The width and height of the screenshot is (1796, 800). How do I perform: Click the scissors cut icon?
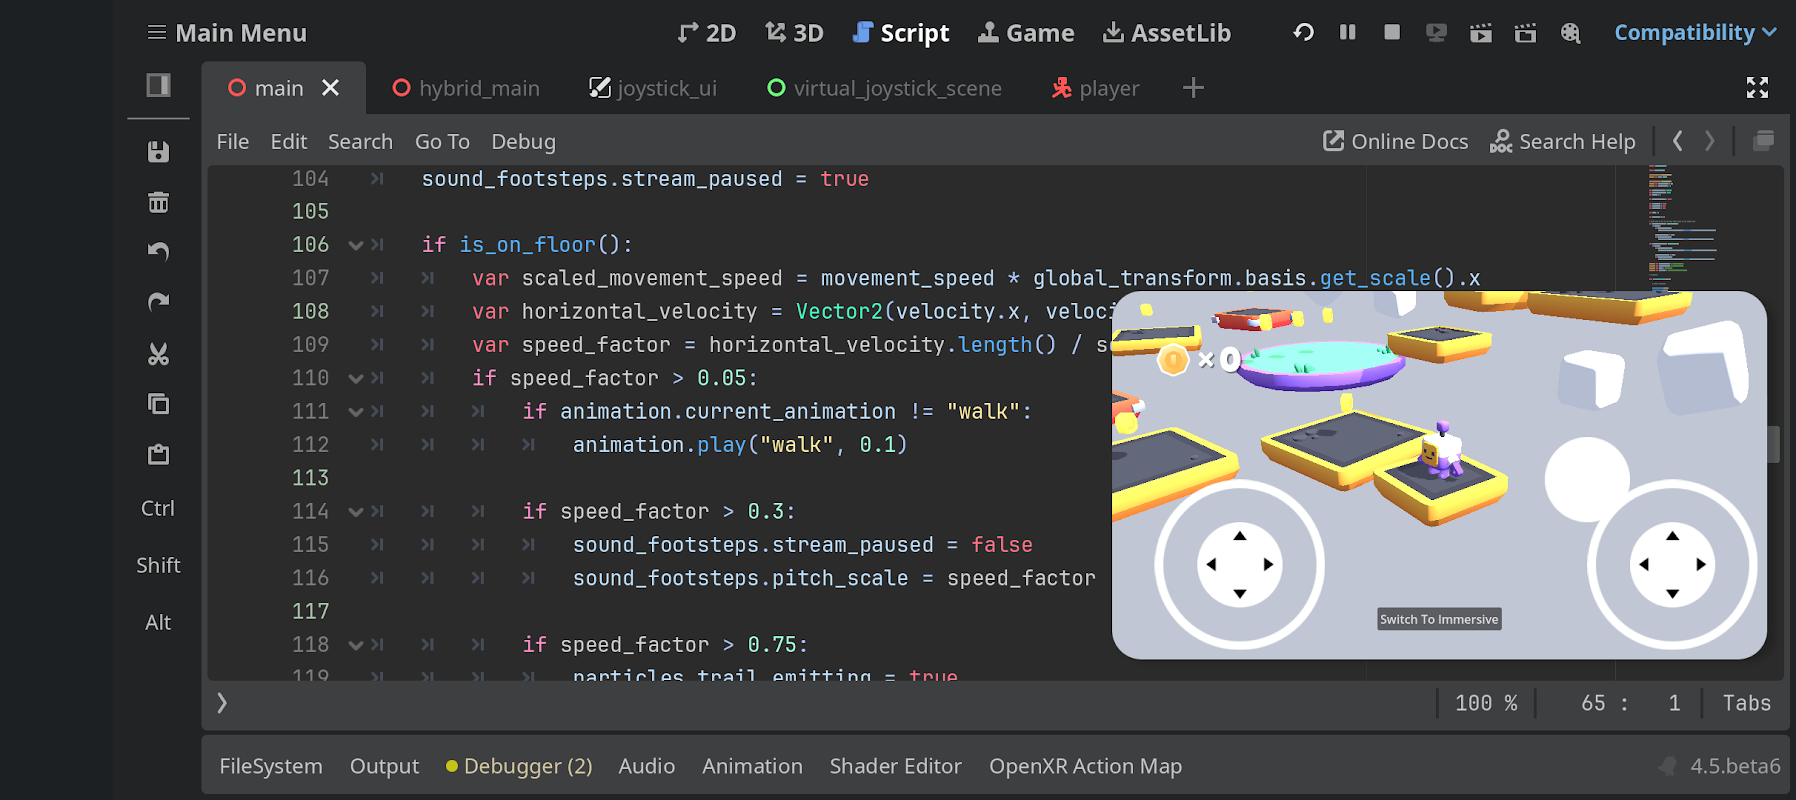[158, 354]
